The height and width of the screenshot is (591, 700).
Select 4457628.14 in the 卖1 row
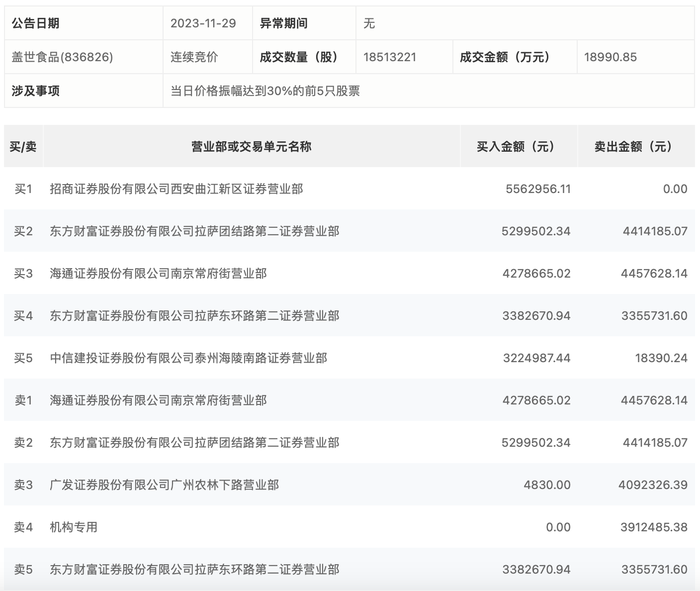654,400
